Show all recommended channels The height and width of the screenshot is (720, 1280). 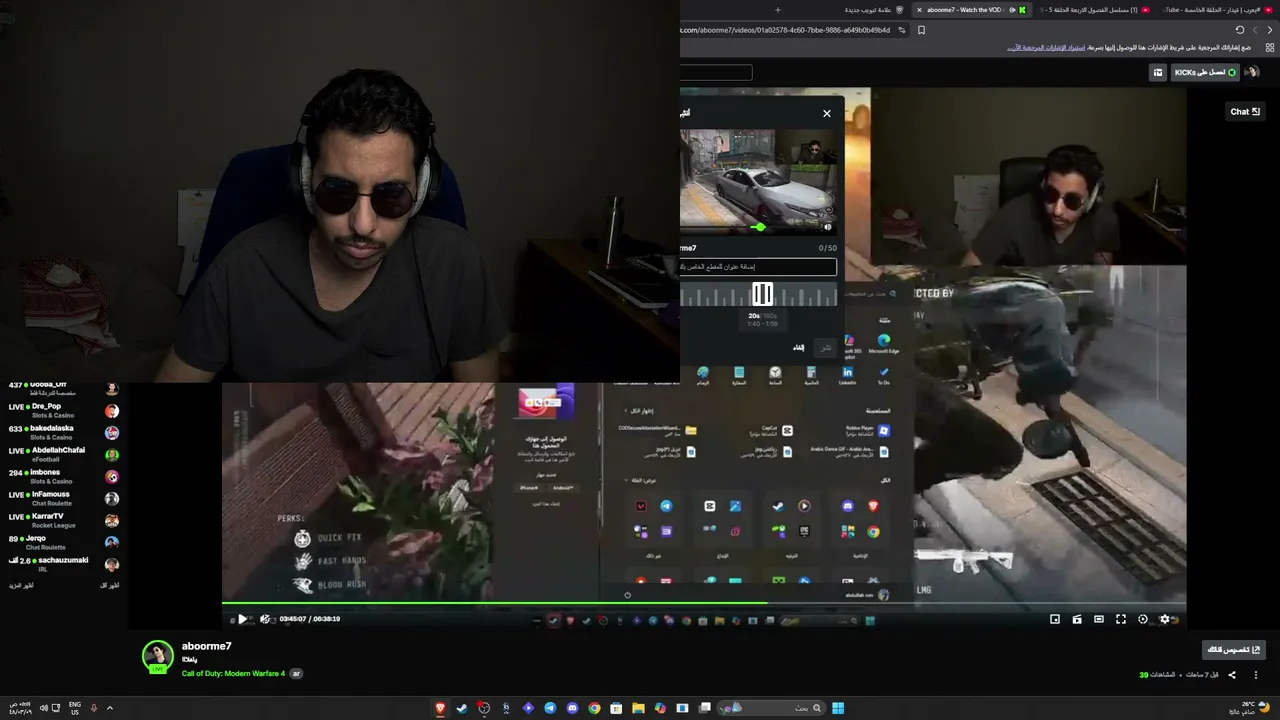click(x=110, y=585)
